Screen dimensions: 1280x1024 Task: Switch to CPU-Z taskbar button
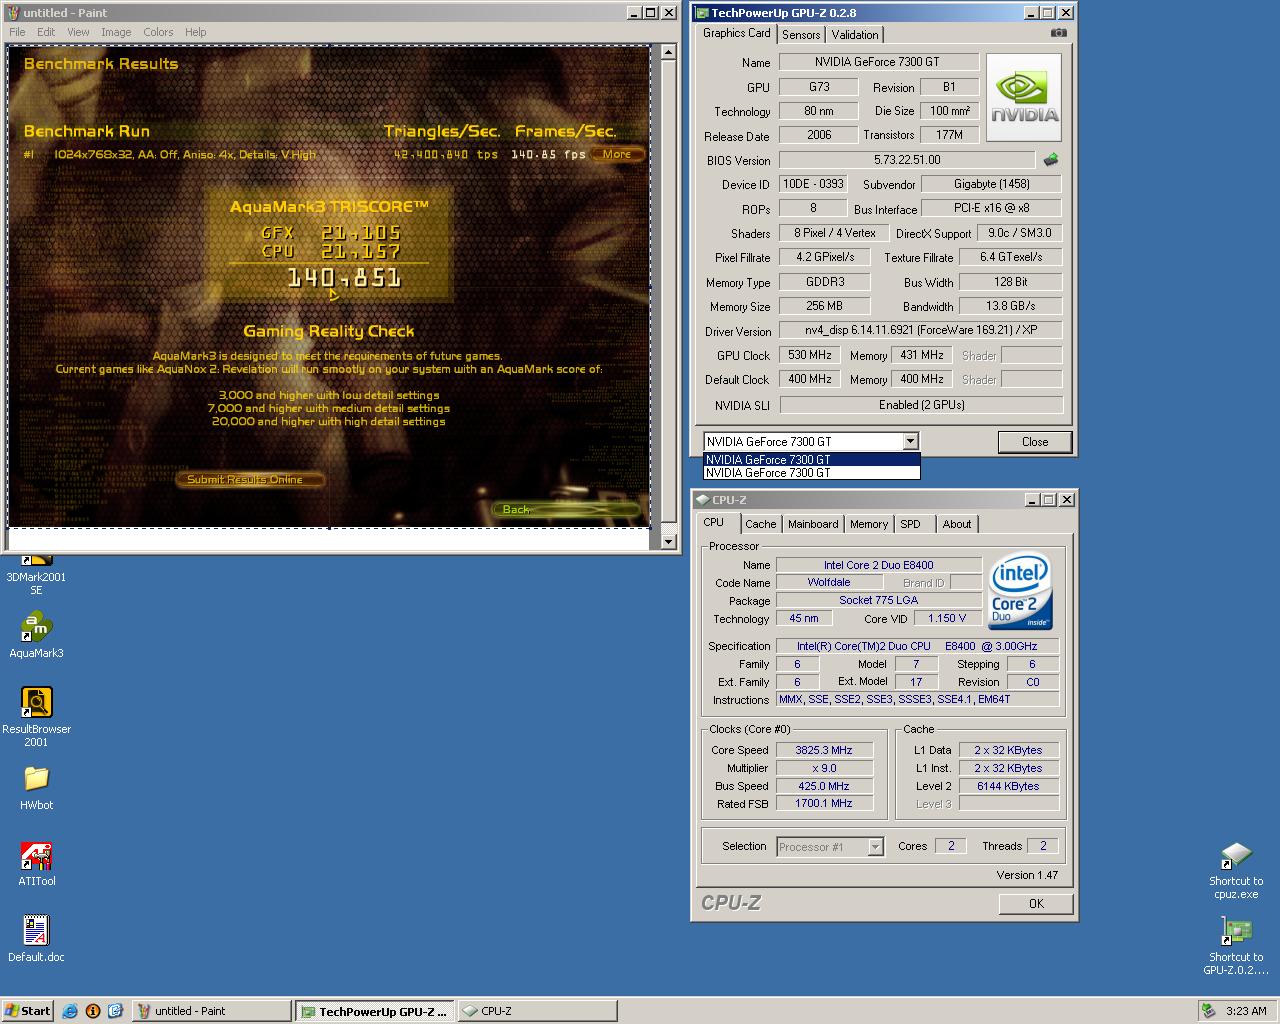(537, 1011)
